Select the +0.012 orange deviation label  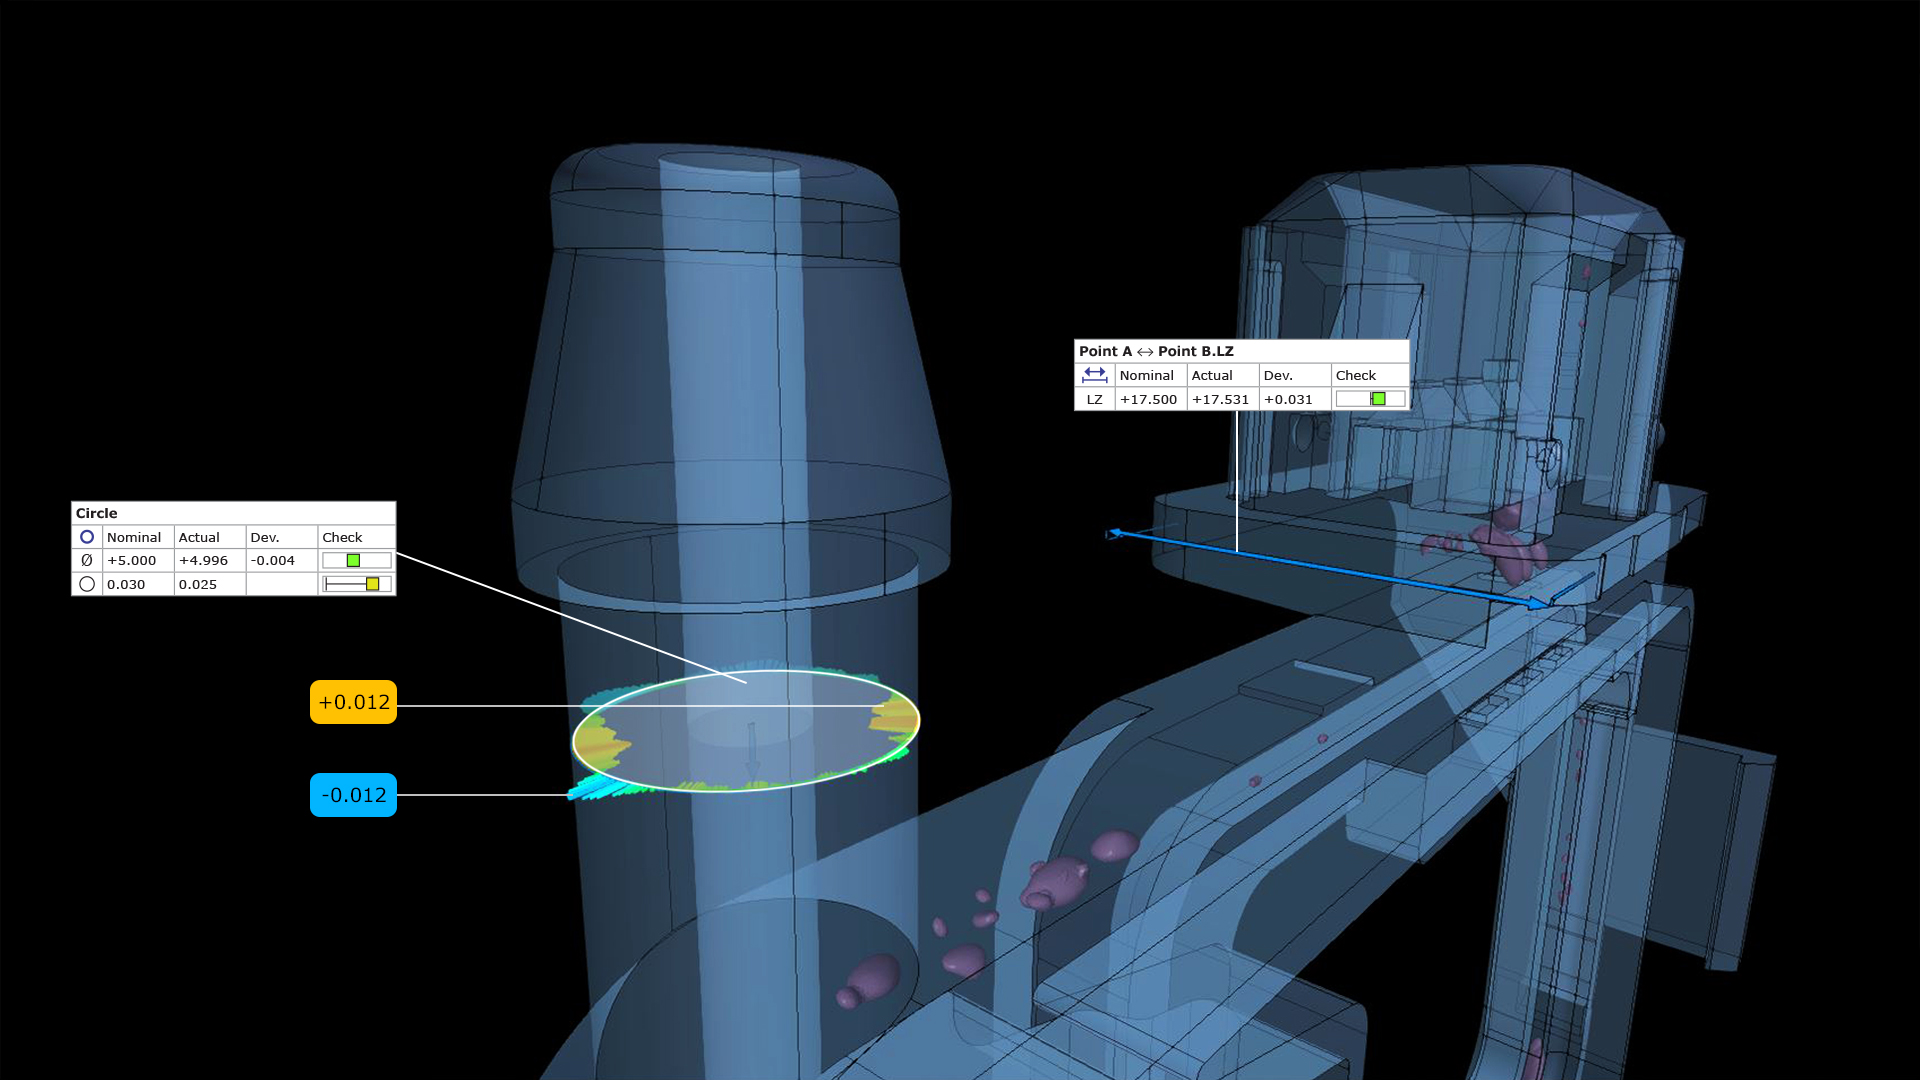pyautogui.click(x=353, y=702)
